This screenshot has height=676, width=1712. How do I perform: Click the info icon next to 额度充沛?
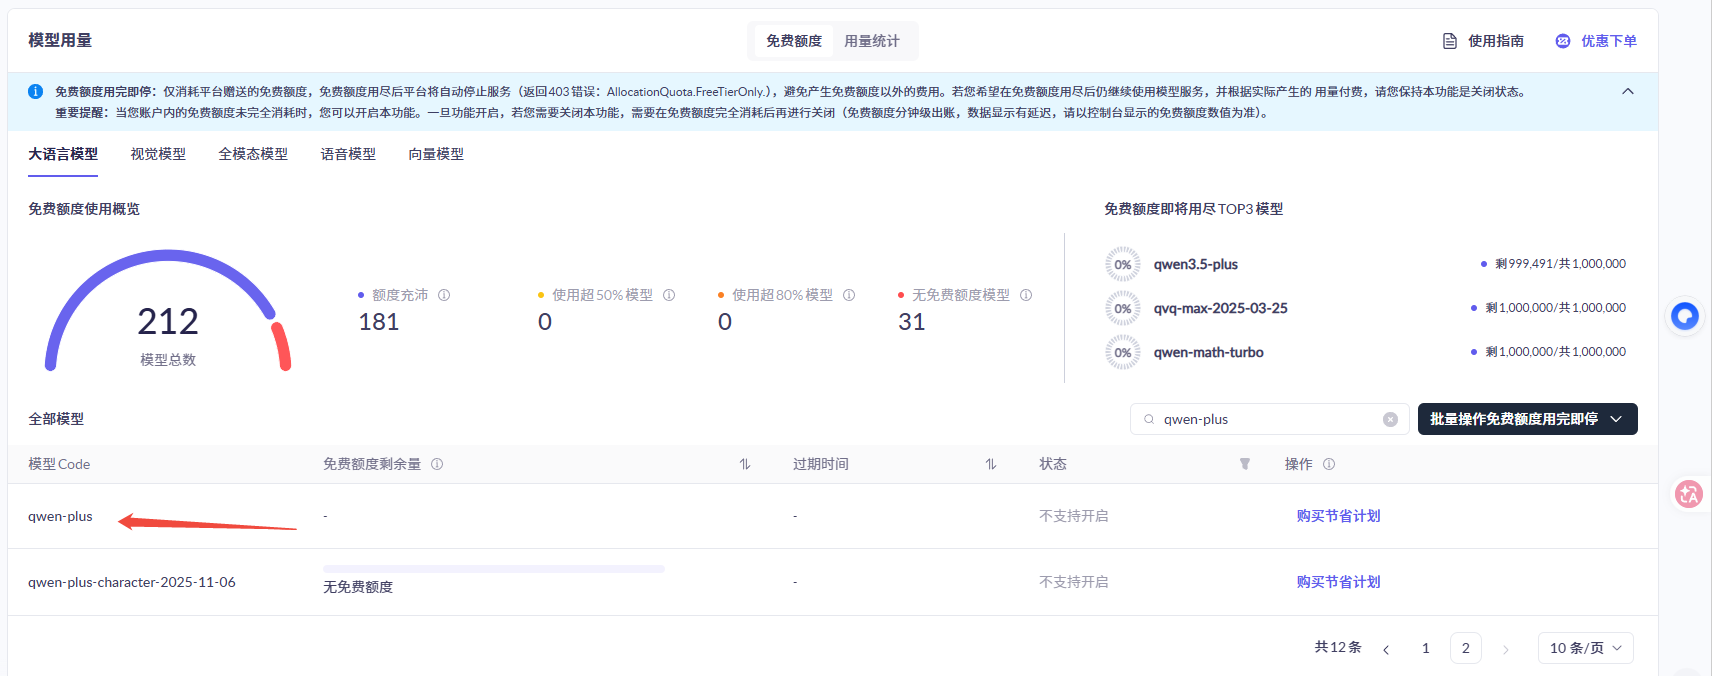pos(444,295)
